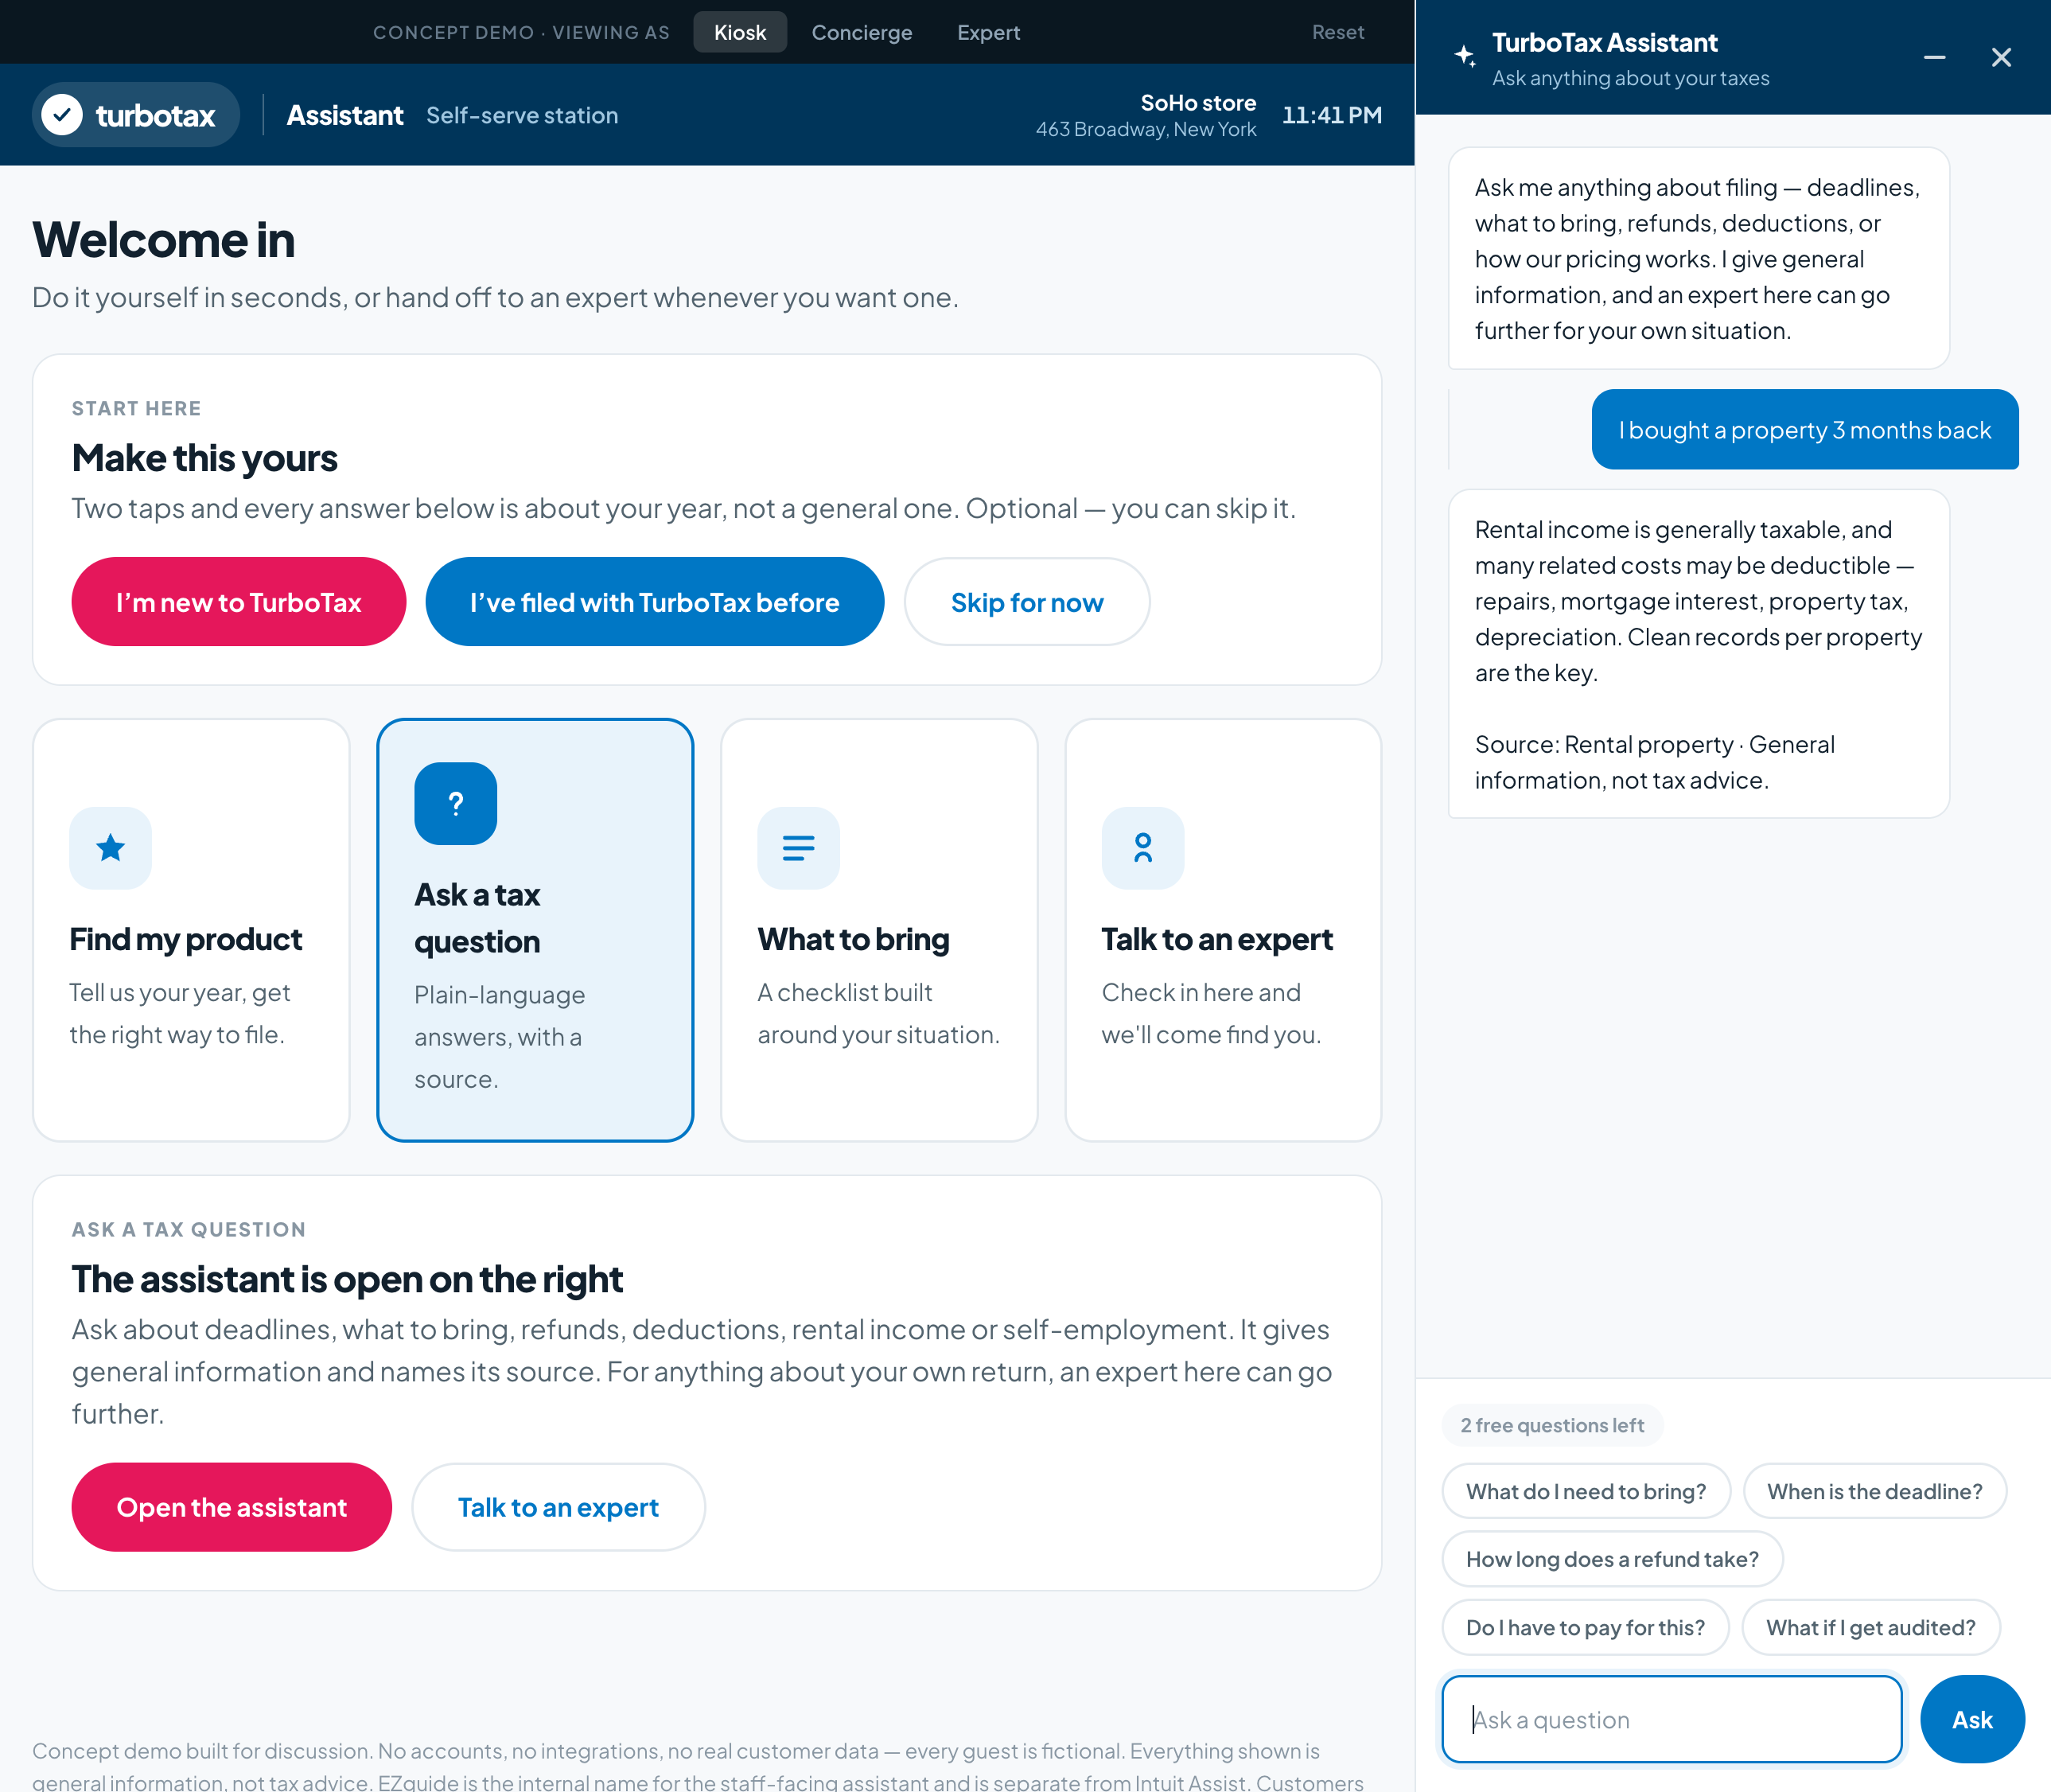Viewport: 2051px width, 1792px height.
Task: Switch to the Kiosk view
Action: click(740, 32)
